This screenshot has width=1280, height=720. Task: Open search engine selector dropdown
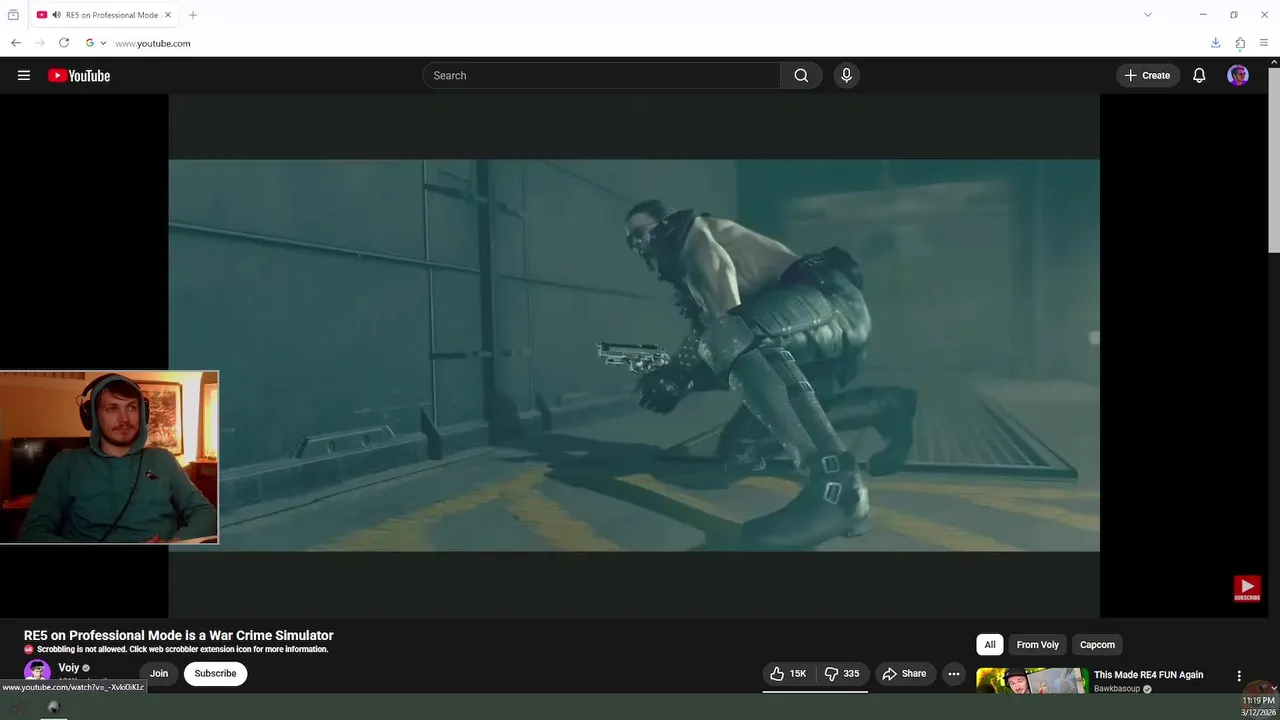(x=96, y=43)
